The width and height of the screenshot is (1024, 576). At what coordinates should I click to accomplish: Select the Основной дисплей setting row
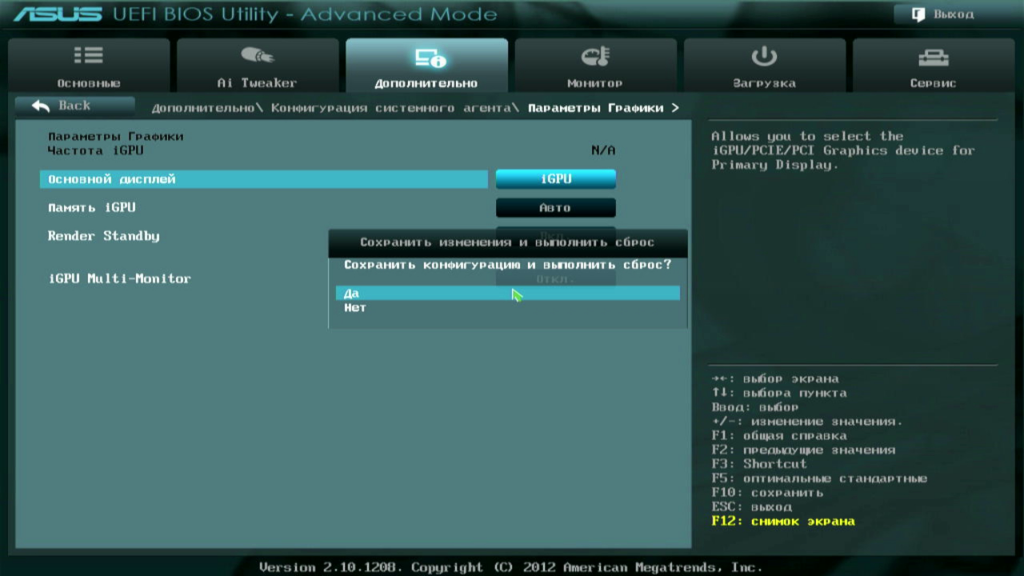pyautogui.click(x=264, y=179)
